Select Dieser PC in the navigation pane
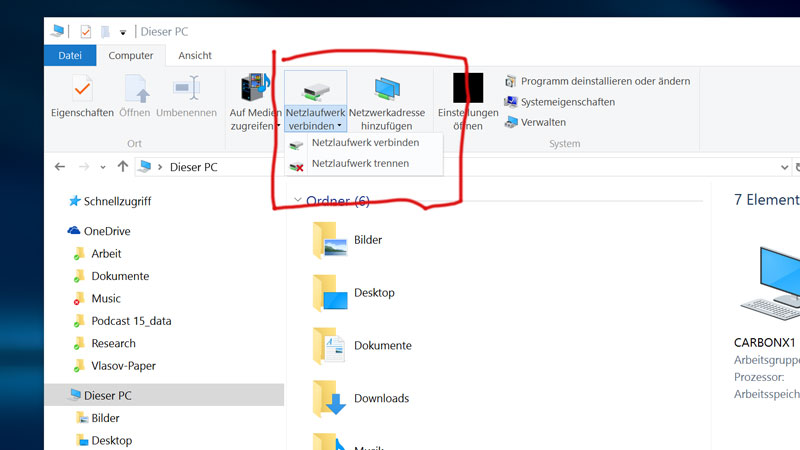 coord(164,395)
